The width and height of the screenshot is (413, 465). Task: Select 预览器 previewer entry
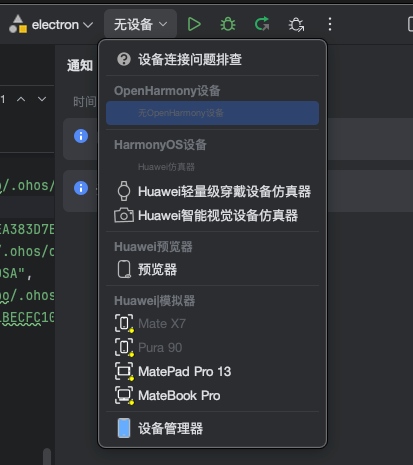pyautogui.click(x=212, y=269)
